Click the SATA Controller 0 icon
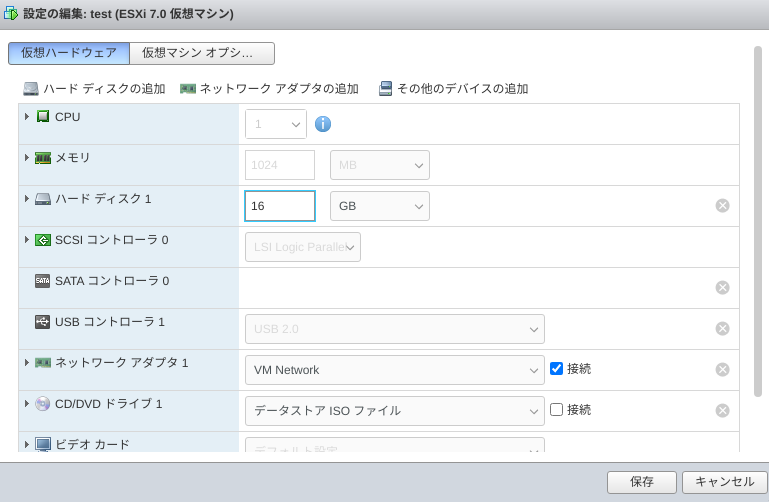This screenshot has width=769, height=502. pyautogui.click(x=43, y=281)
